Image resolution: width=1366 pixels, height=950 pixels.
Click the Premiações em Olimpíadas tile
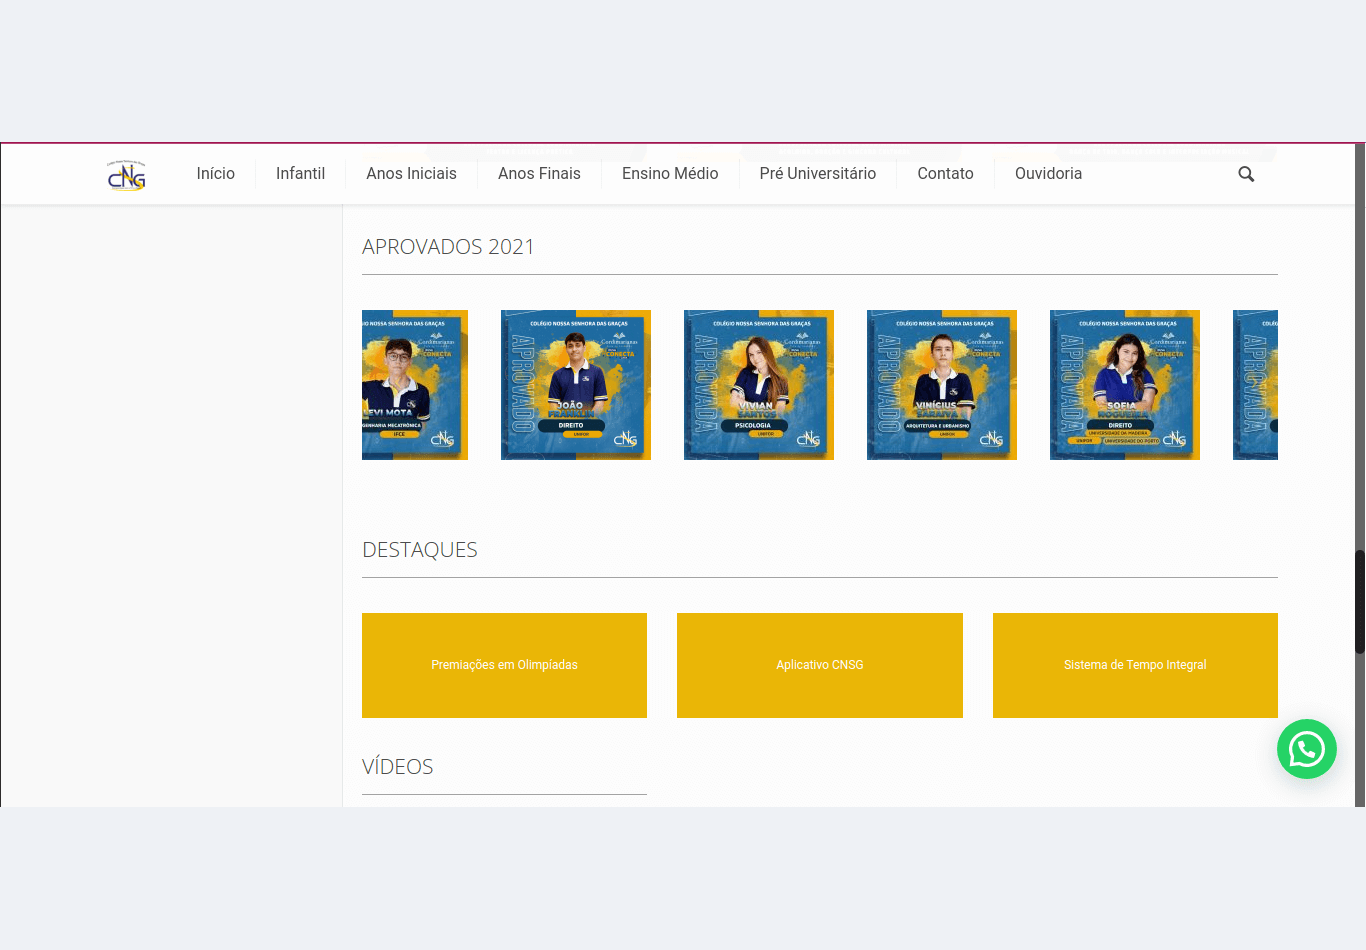(504, 665)
